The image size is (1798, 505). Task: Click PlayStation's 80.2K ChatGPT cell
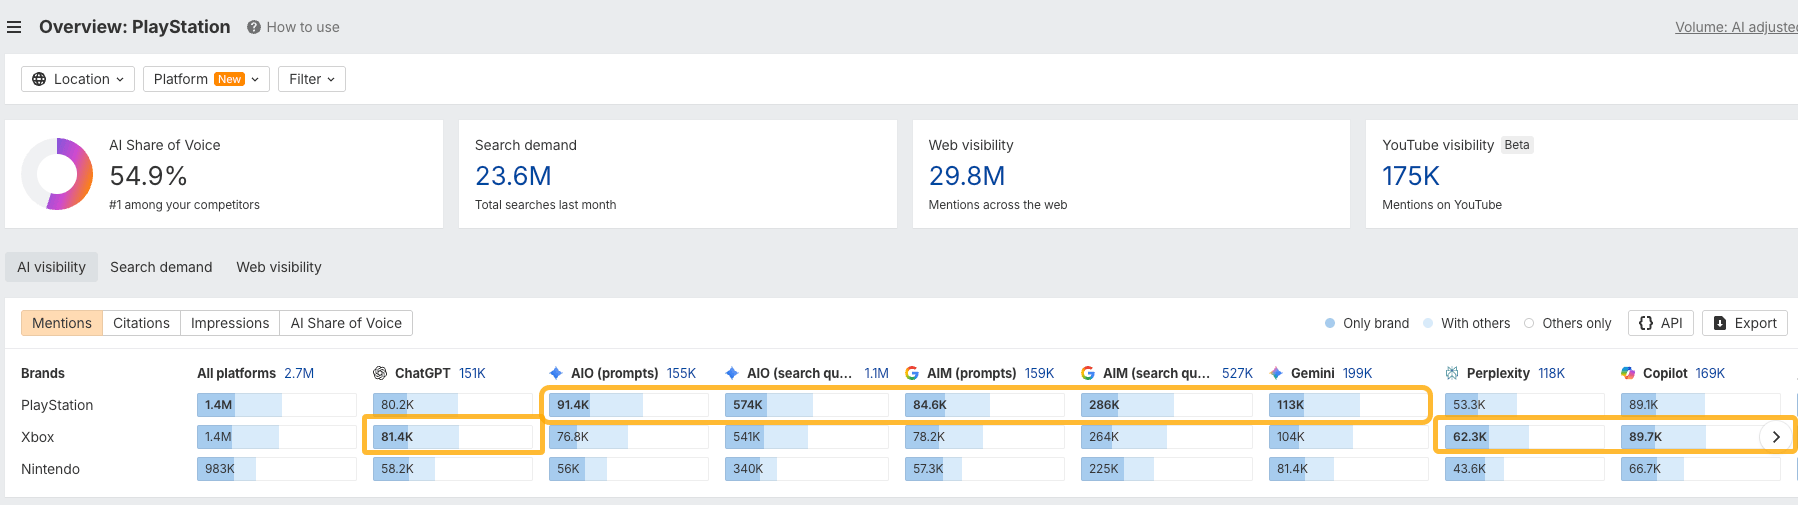tap(453, 405)
